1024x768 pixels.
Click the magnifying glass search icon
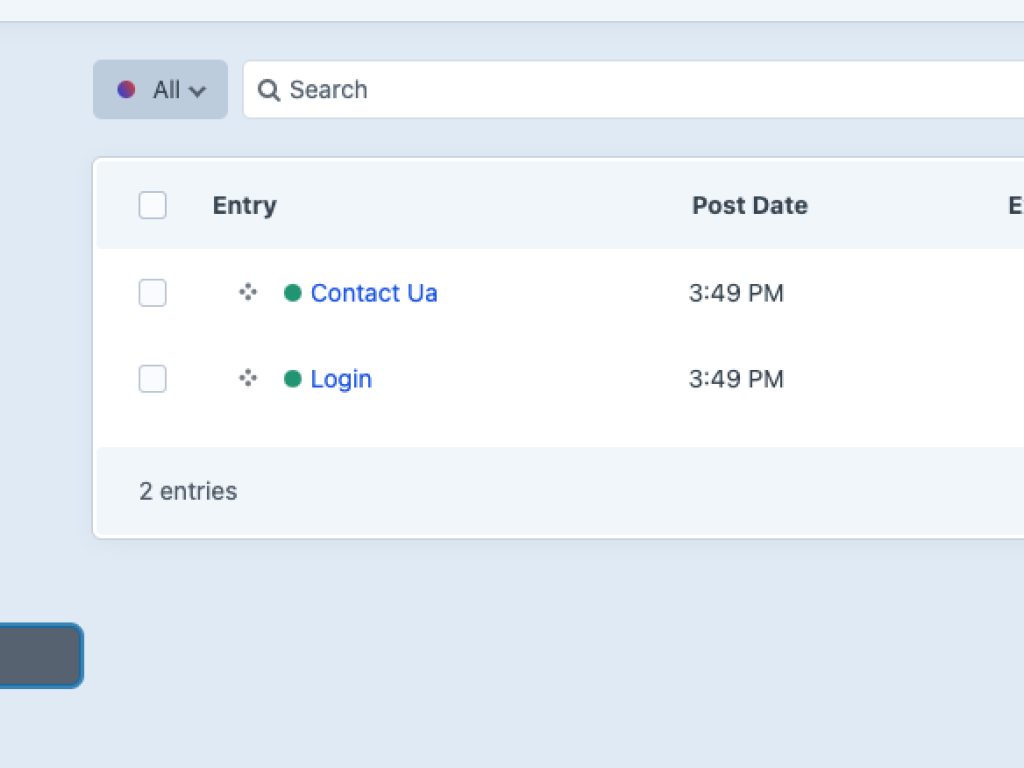coord(268,90)
